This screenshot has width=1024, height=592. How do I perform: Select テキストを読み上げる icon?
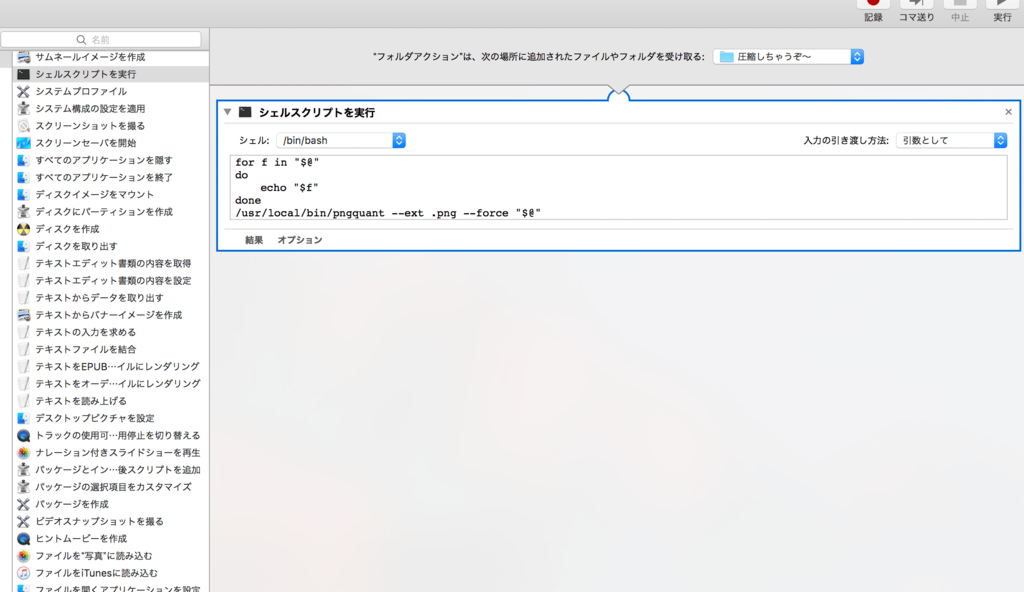pos(24,401)
